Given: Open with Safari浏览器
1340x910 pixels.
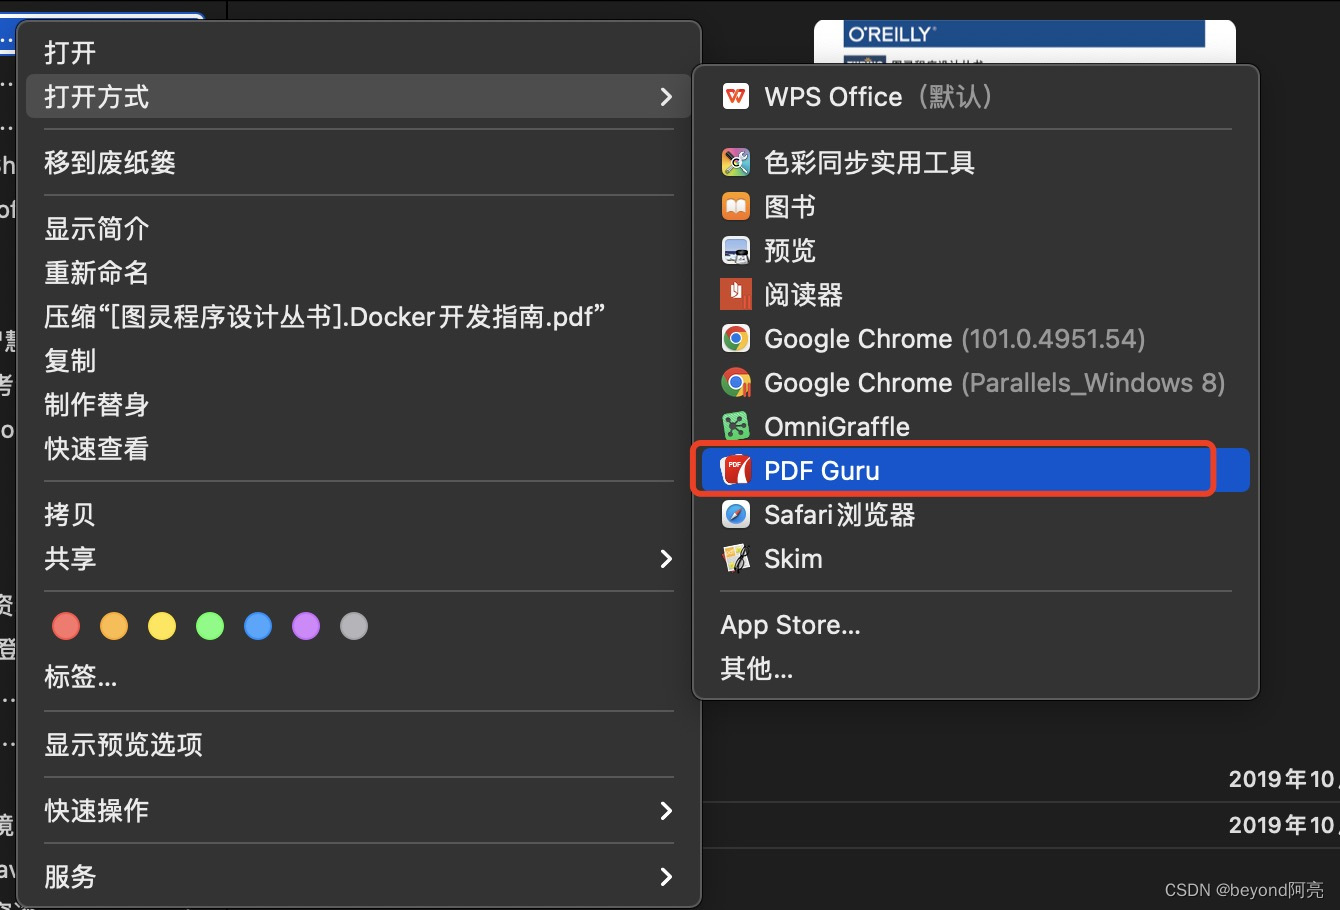Looking at the screenshot, I should pos(976,514).
